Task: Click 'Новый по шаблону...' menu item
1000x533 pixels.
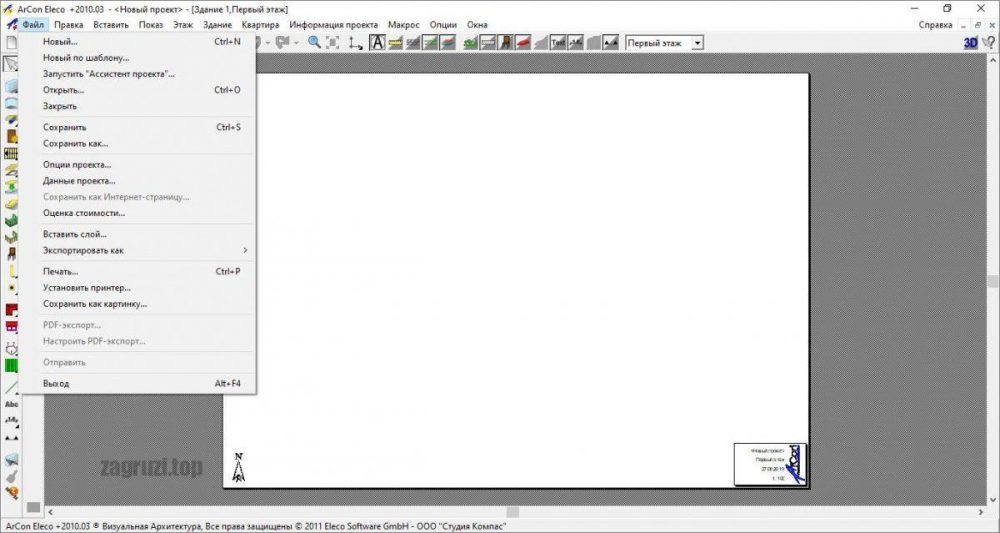Action: (86, 58)
